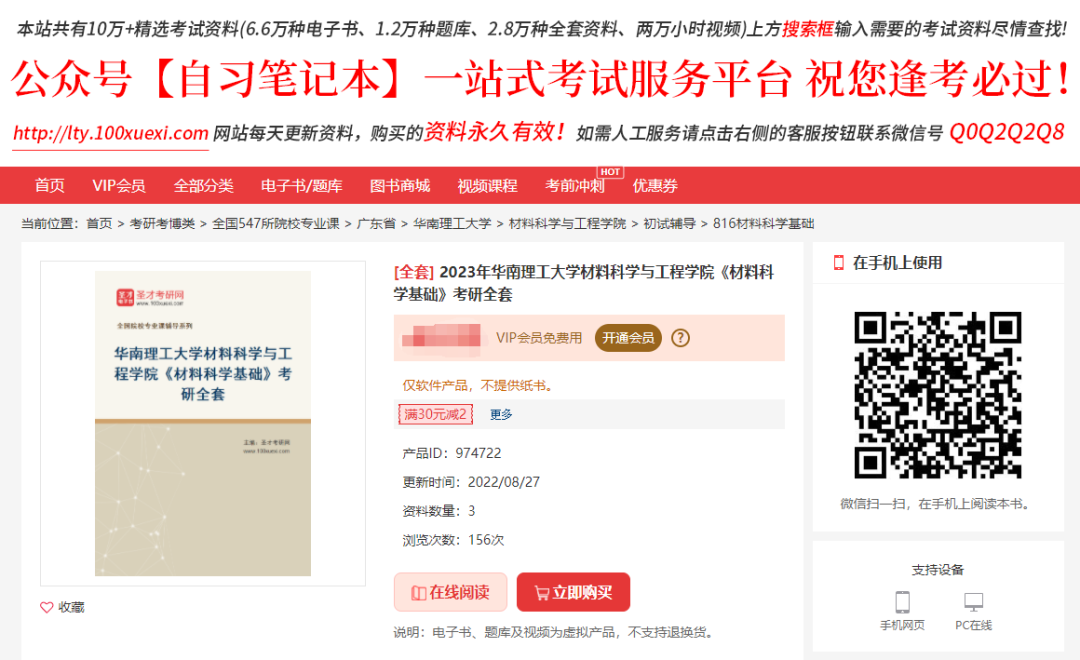
Task: Click the red phone icon beside 在手机上使用
Action: tap(838, 262)
